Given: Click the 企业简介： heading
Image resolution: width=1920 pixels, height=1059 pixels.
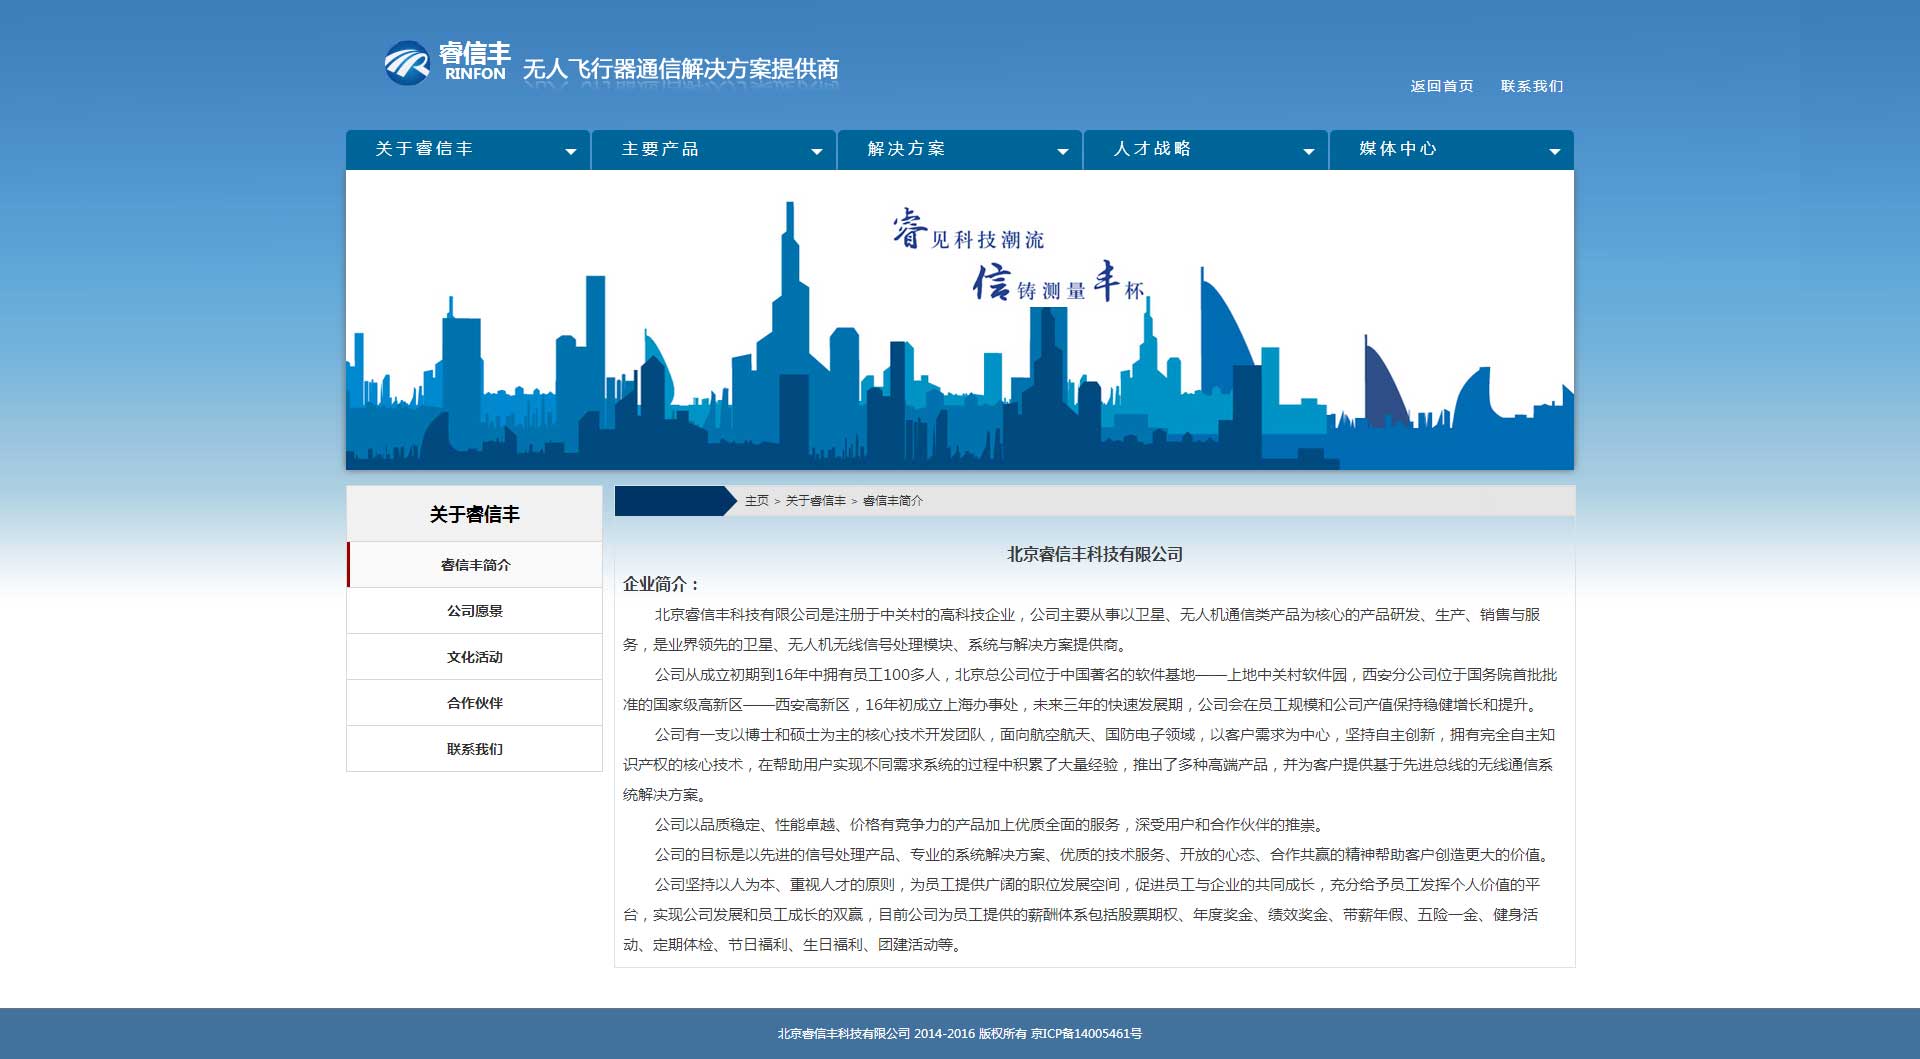Looking at the screenshot, I should tap(662, 584).
